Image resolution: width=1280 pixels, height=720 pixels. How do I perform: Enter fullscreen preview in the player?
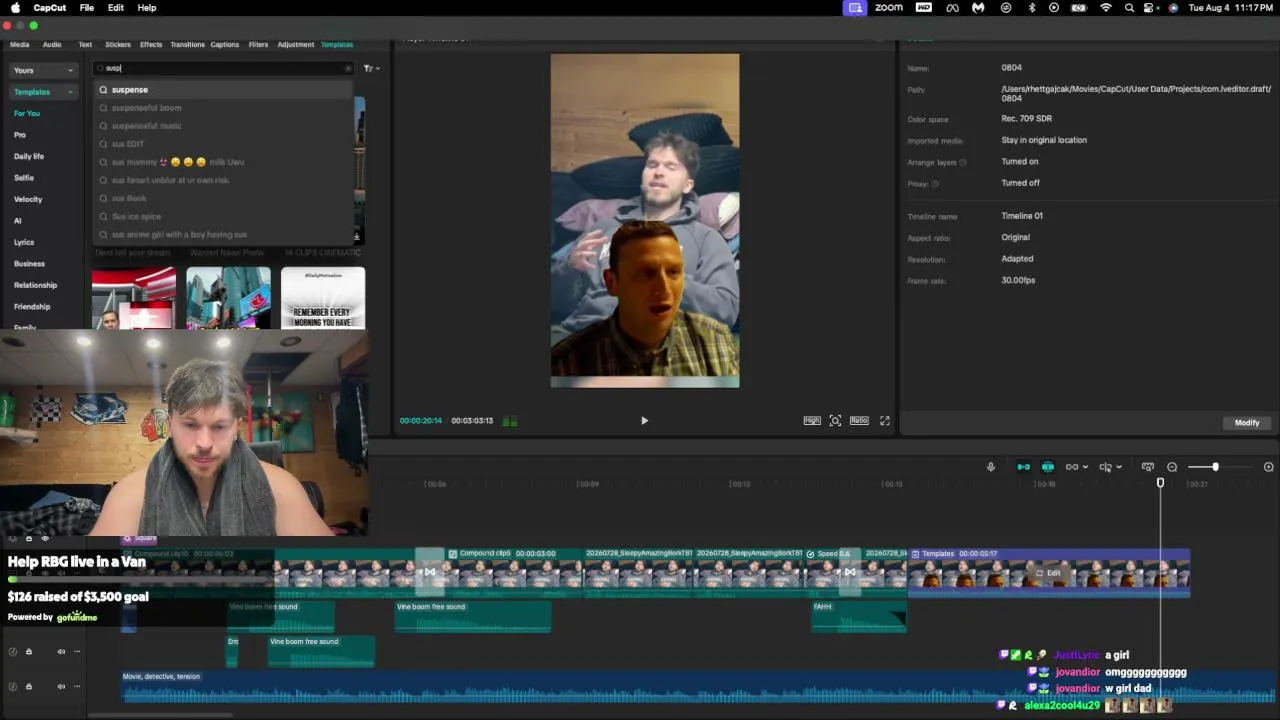885,421
